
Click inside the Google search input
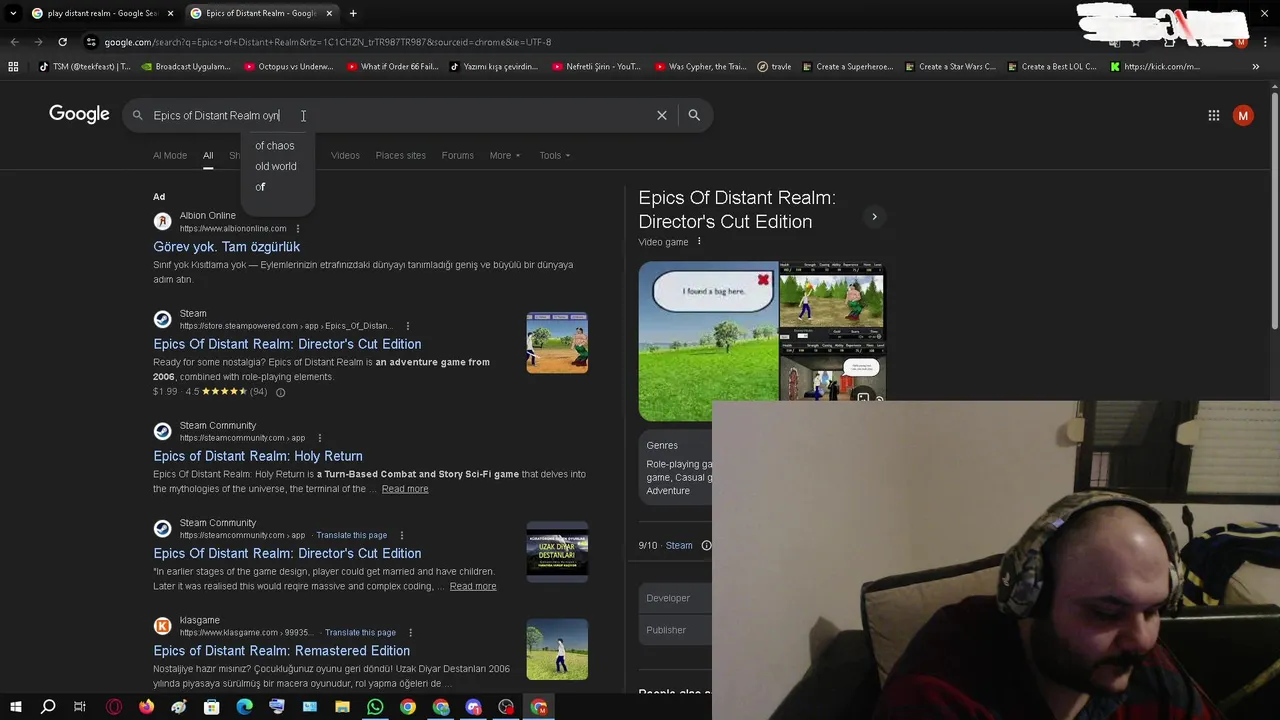[400, 115]
